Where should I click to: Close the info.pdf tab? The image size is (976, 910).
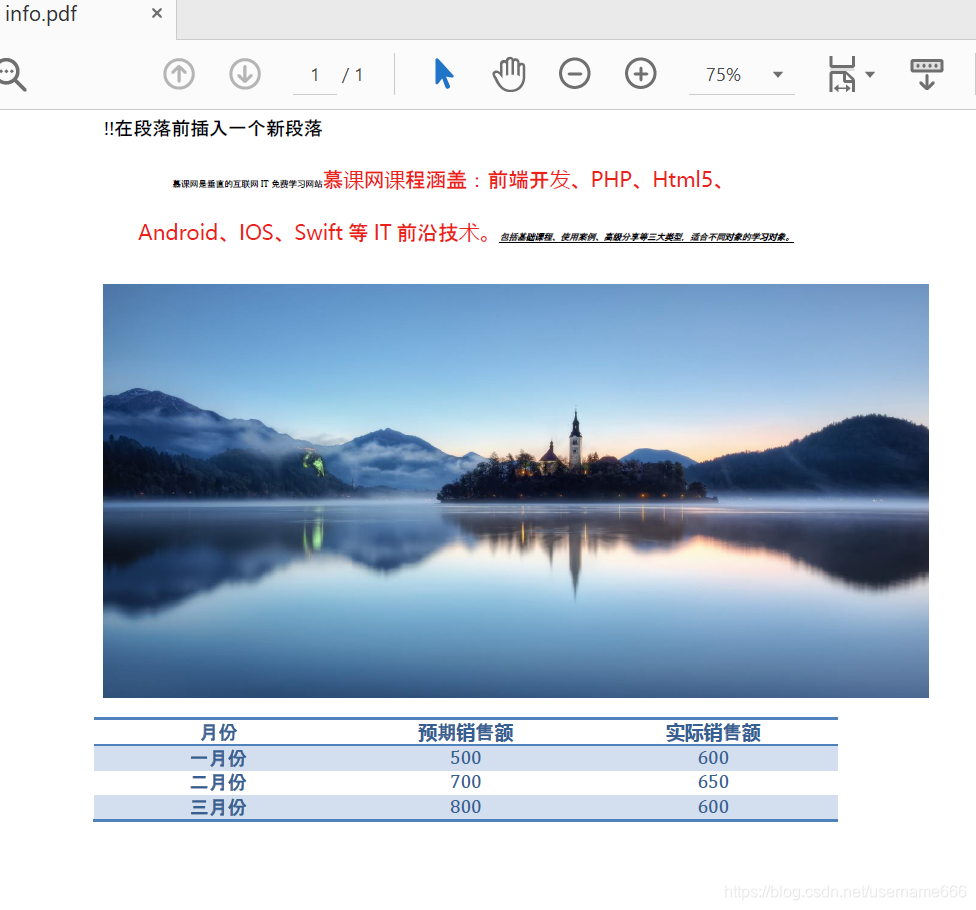click(157, 14)
